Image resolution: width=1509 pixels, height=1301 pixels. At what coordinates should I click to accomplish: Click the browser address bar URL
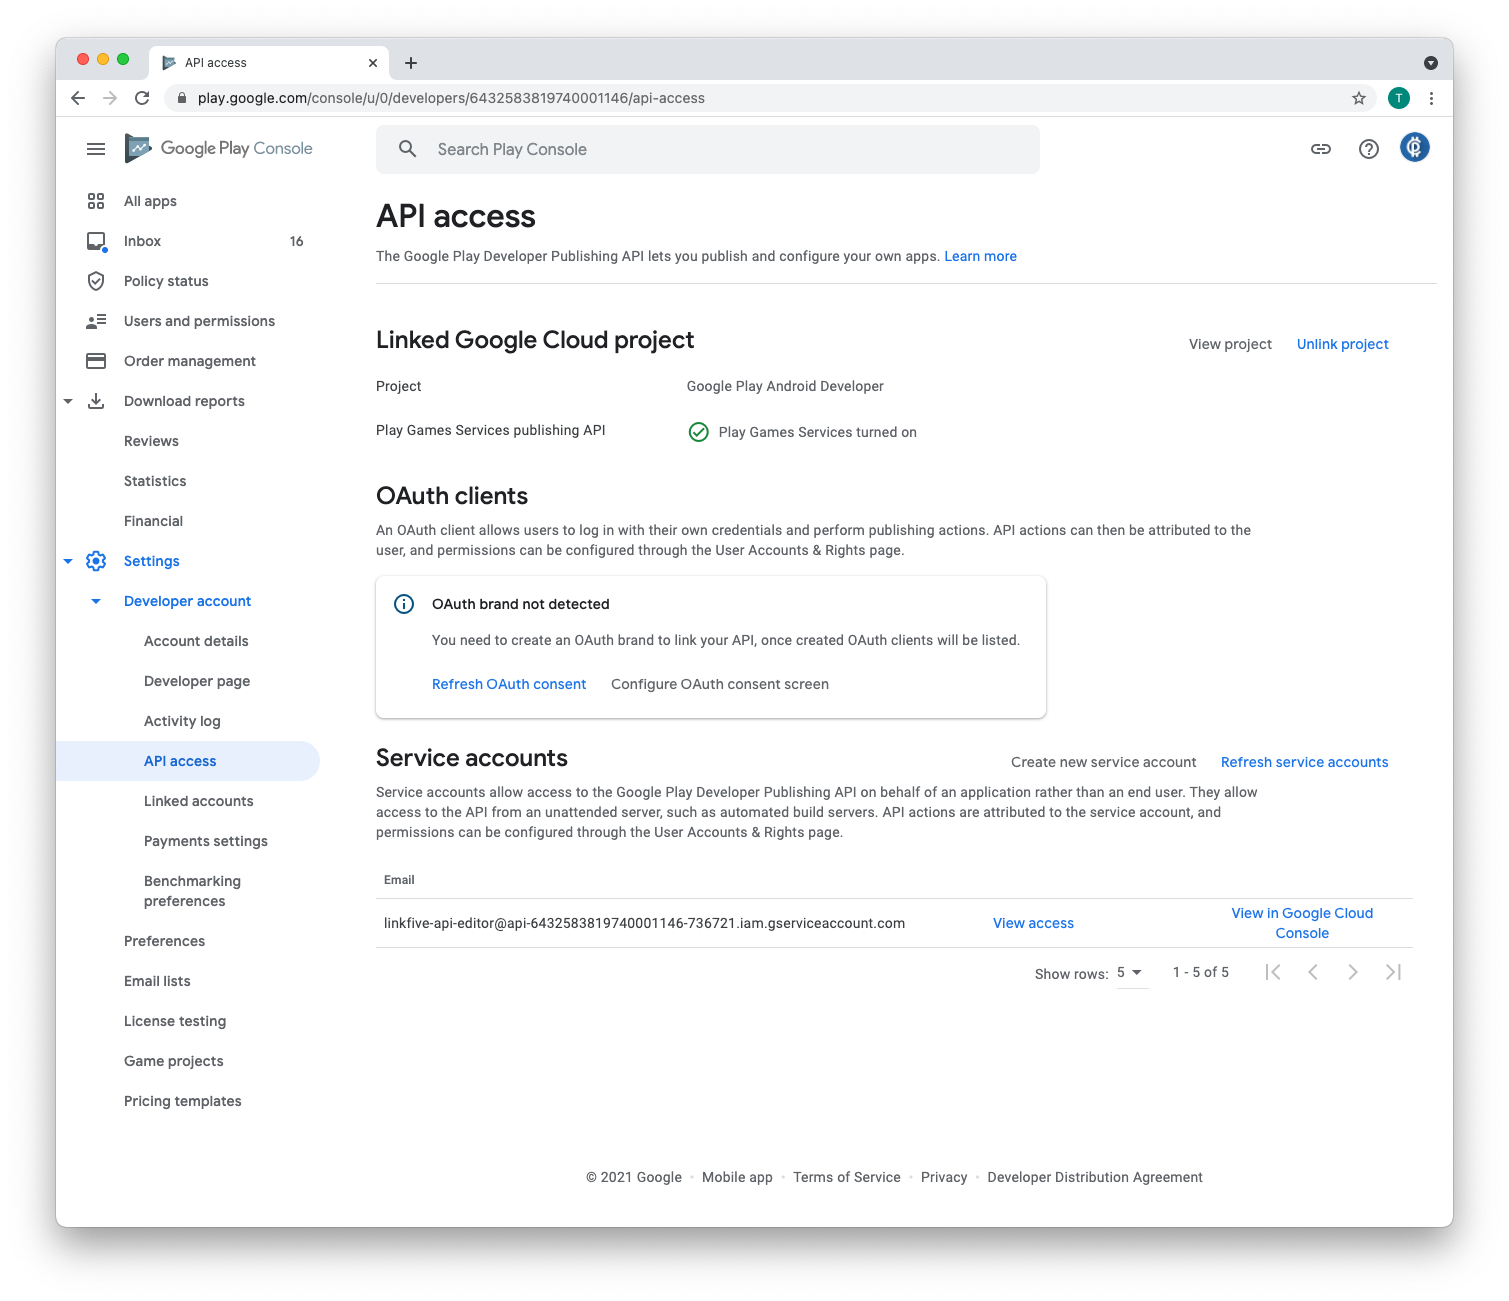(451, 98)
